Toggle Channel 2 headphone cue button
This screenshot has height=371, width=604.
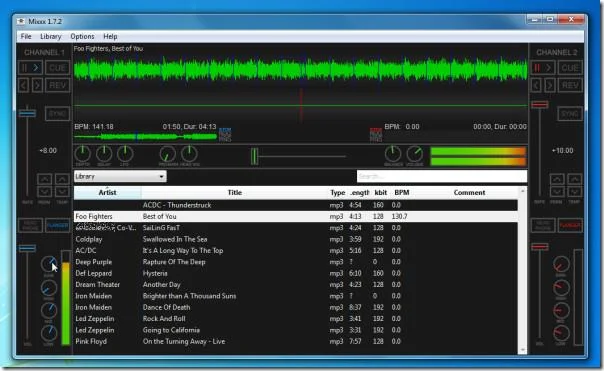pos(543,225)
